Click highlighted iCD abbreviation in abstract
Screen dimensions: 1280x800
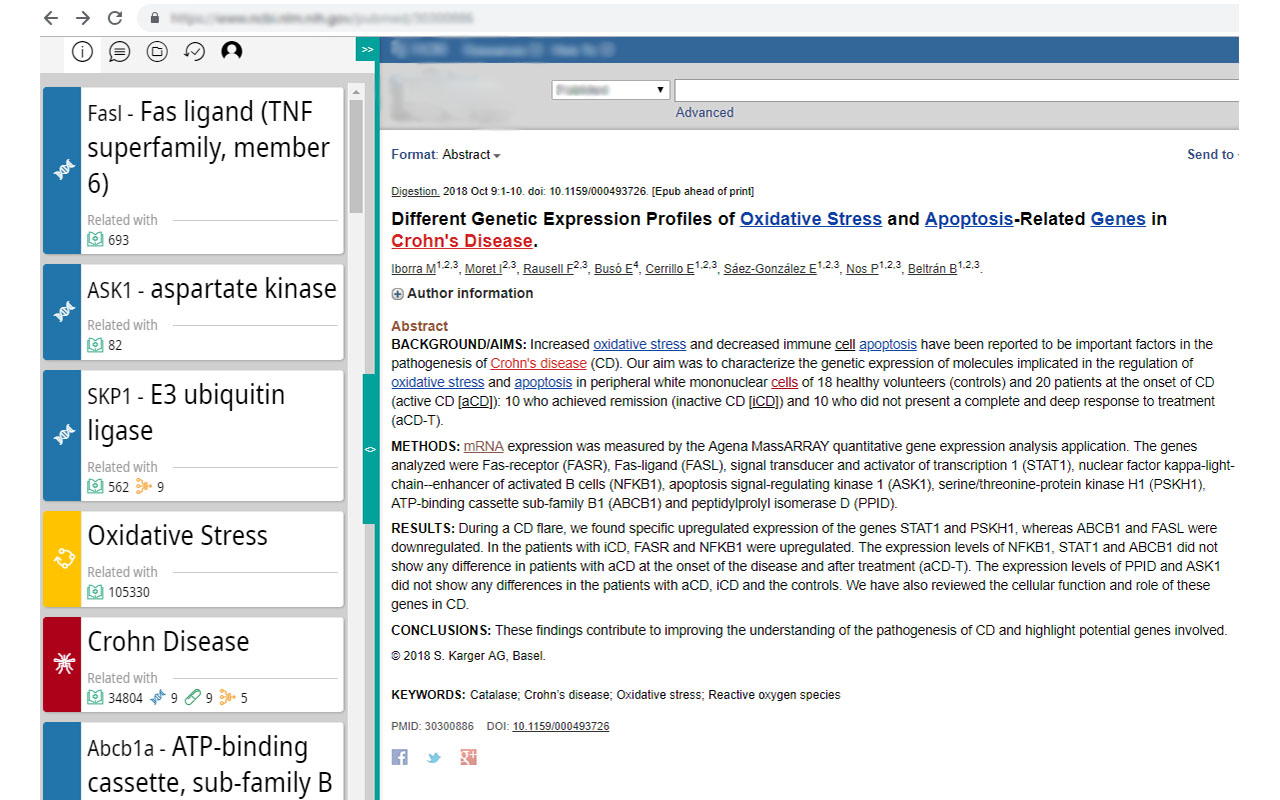(x=765, y=401)
